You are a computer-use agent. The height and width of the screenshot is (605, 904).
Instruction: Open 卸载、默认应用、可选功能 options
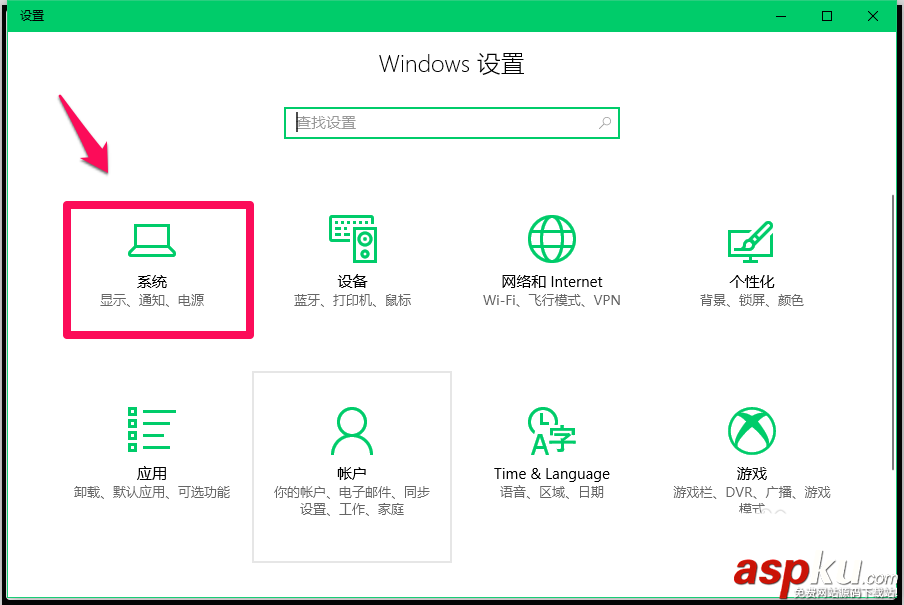(151, 492)
